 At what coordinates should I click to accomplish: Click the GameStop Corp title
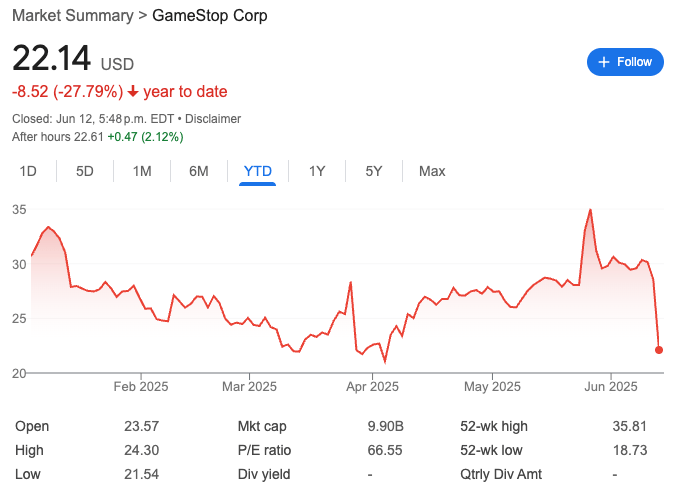pyautogui.click(x=210, y=15)
